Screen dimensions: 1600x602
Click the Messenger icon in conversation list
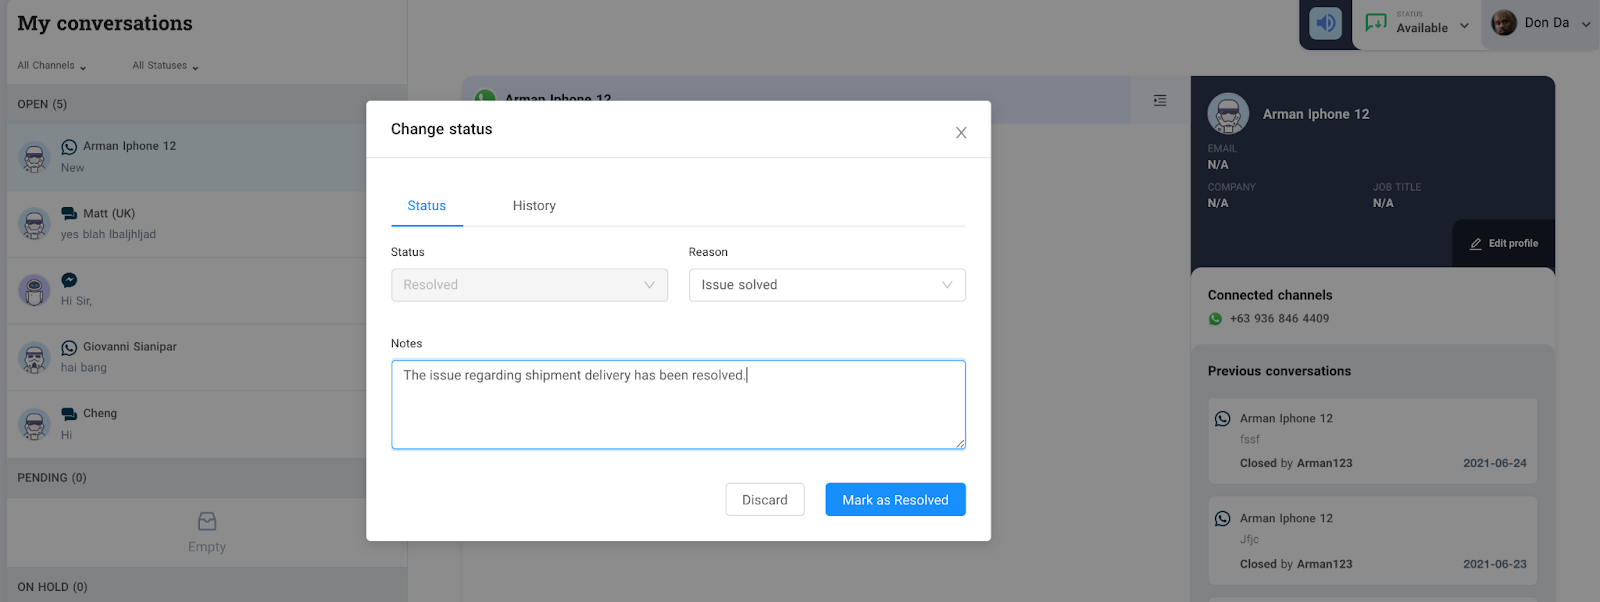click(x=69, y=280)
